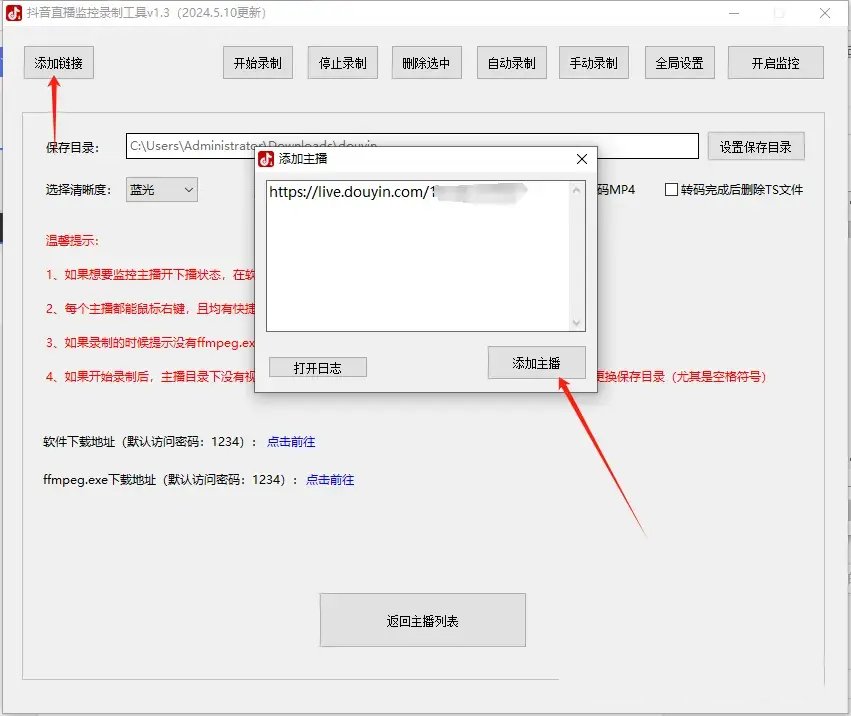This screenshot has width=851, height=716.
Task: Delete selected with 删除选中
Action: (x=427, y=63)
